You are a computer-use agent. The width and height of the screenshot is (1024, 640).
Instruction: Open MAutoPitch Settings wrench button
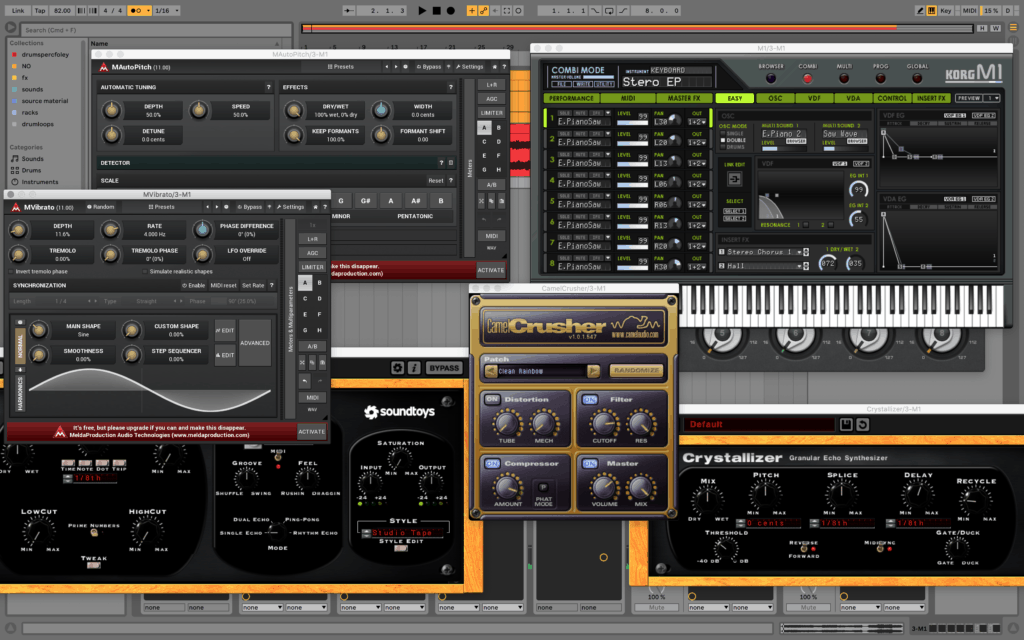[470, 67]
